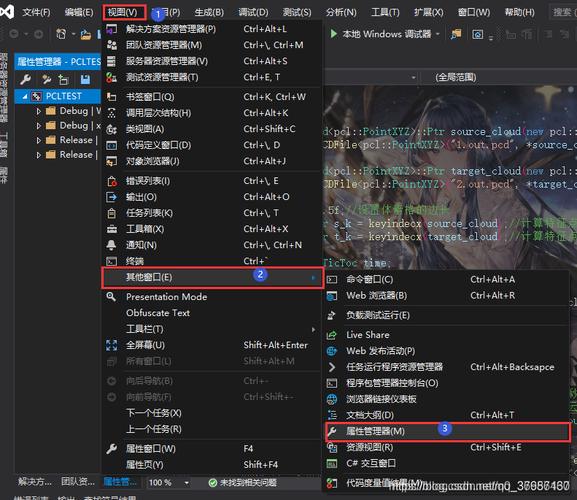
Task: Start the 本地 Windows 调试器 play button
Action: 334,34
